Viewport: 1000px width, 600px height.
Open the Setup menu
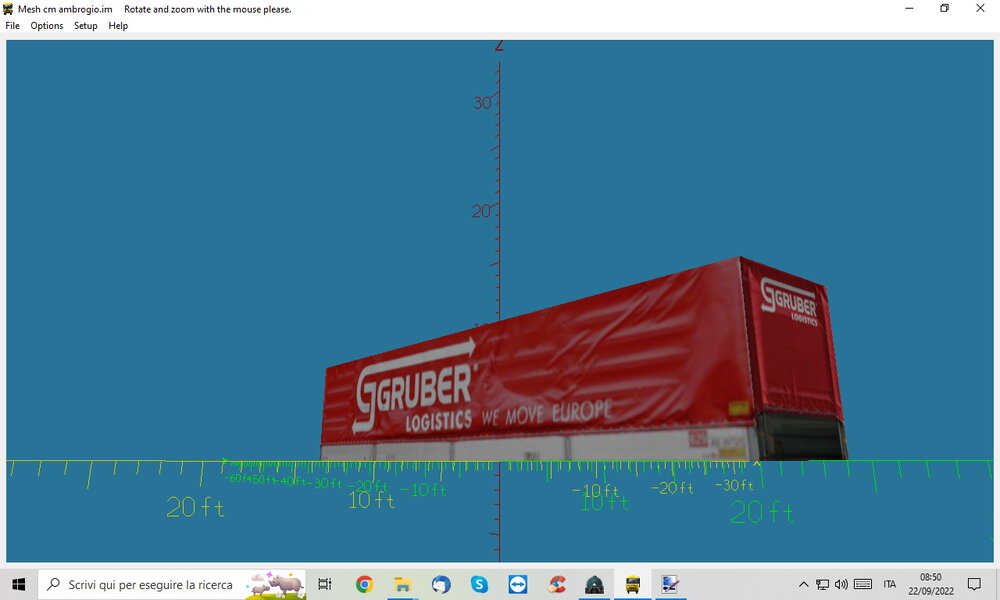click(85, 26)
